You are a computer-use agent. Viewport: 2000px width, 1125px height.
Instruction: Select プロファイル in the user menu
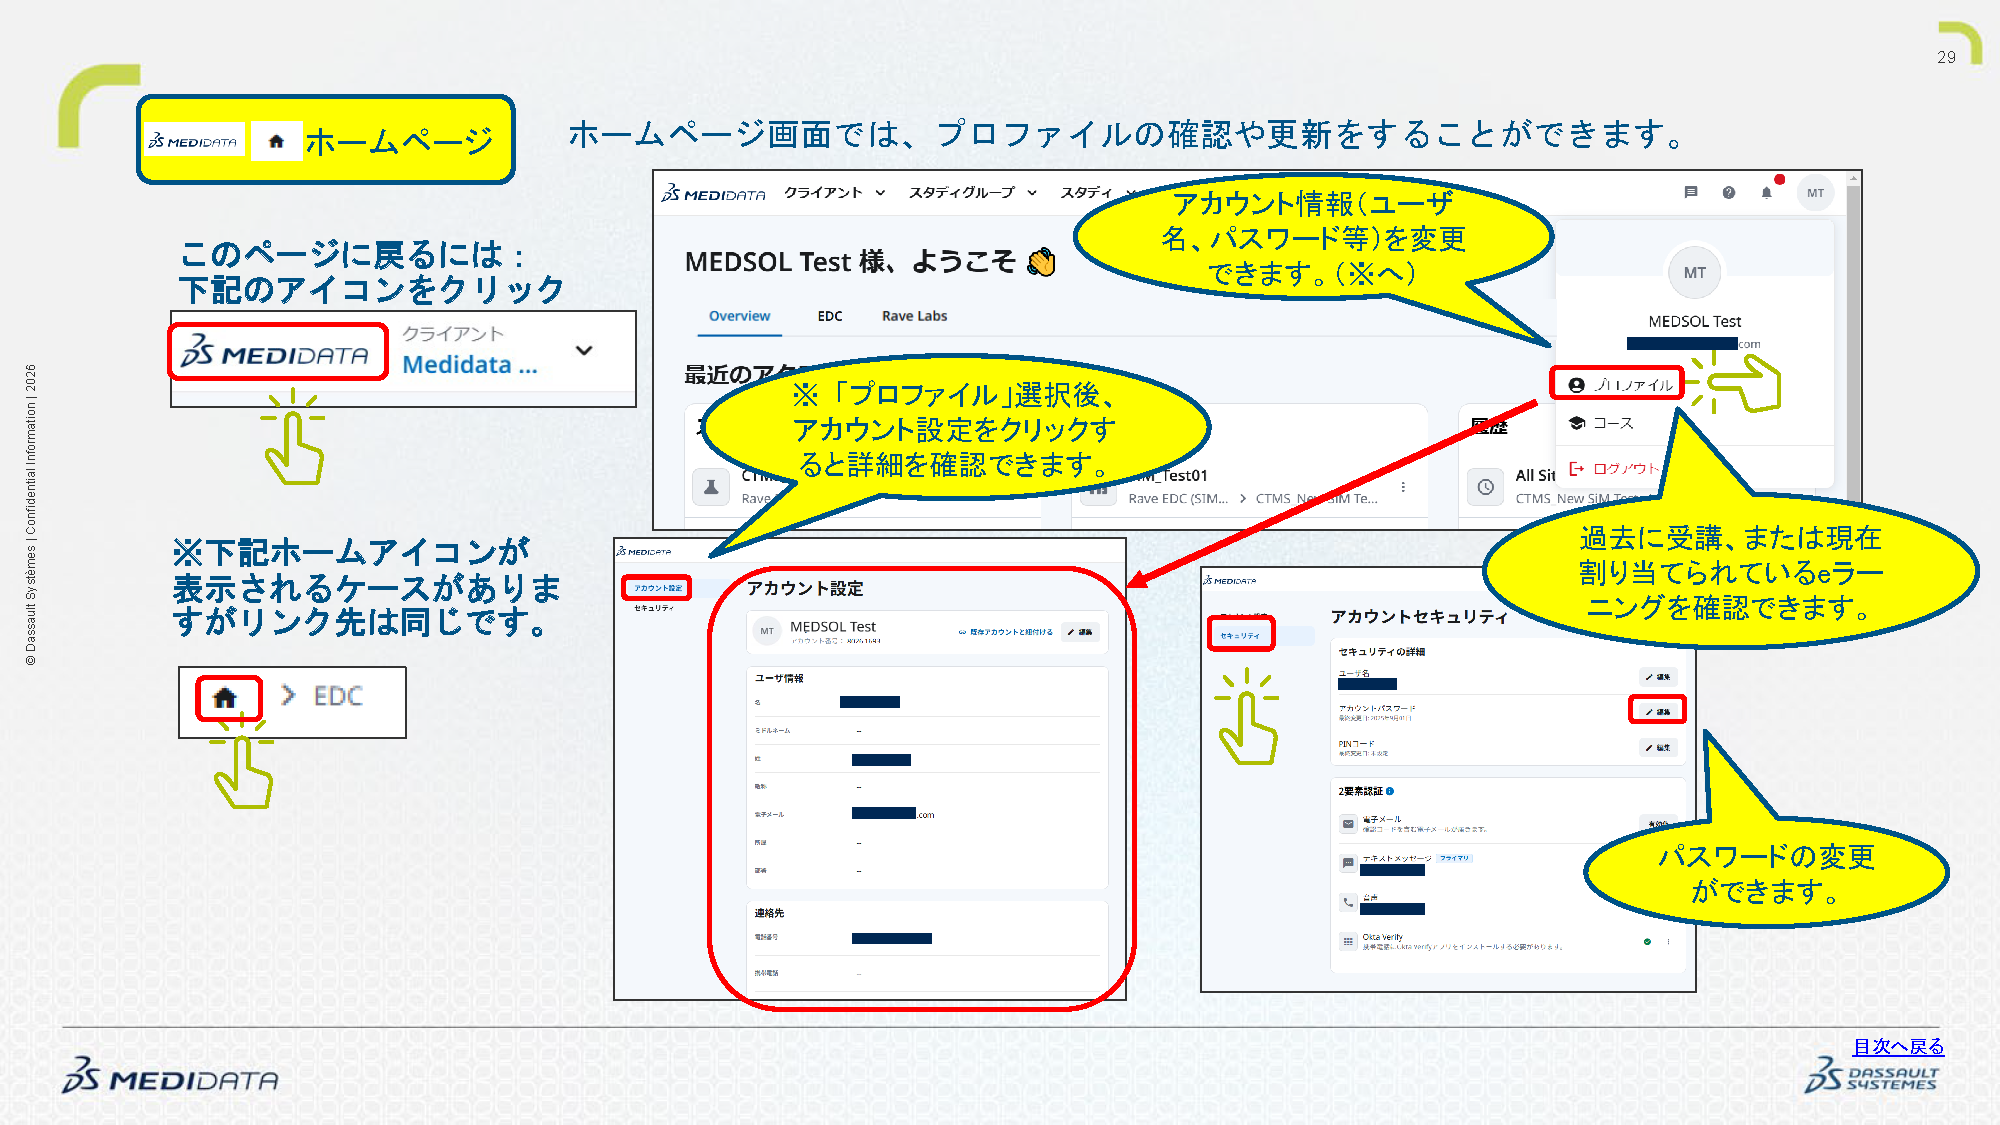[1620, 384]
